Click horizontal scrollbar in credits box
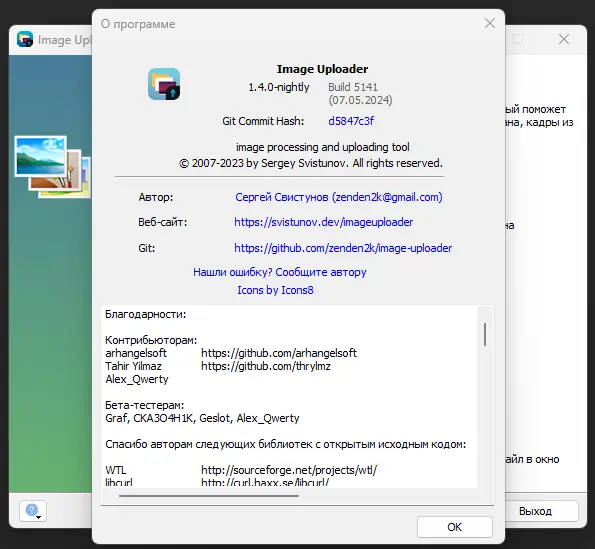Screen dimensions: 595x549 [209, 496]
